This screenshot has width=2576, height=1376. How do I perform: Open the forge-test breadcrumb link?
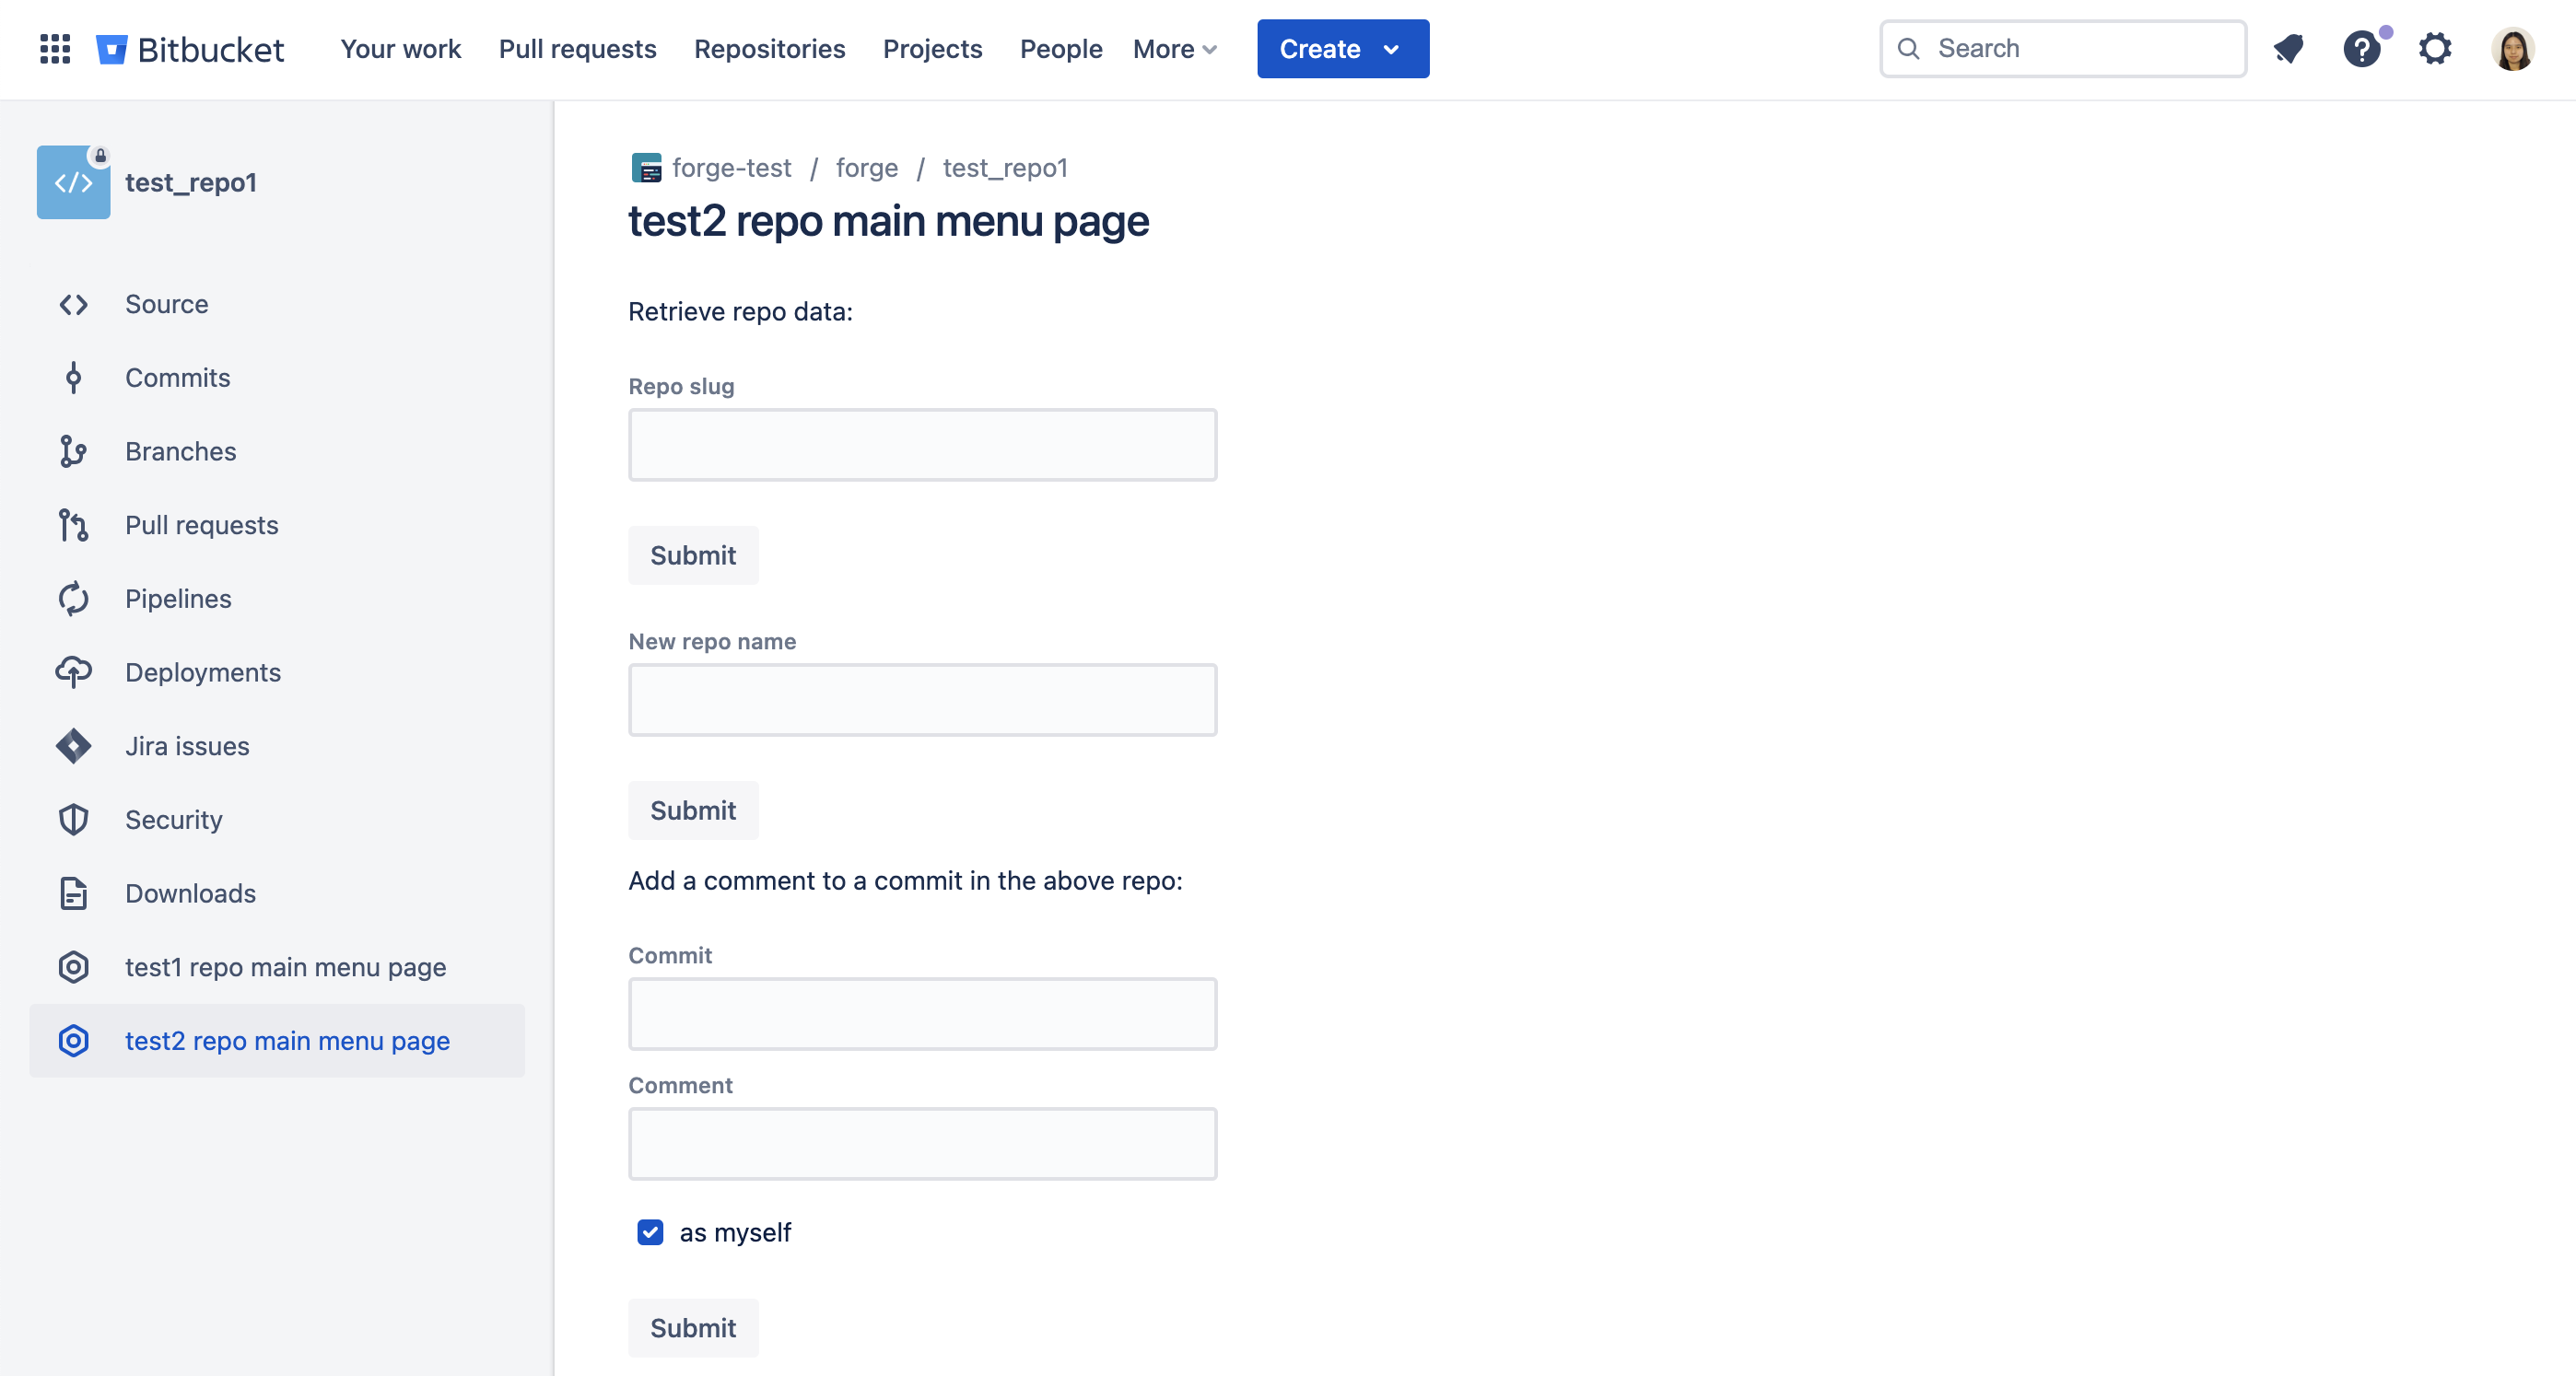[x=730, y=167]
